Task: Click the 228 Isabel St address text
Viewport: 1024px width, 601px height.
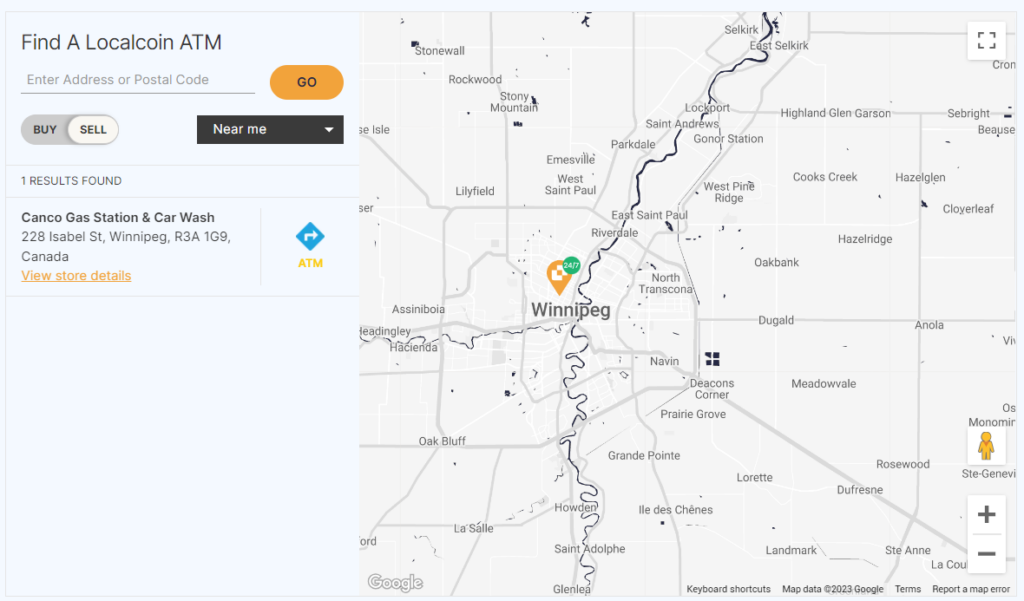Action: (x=126, y=246)
